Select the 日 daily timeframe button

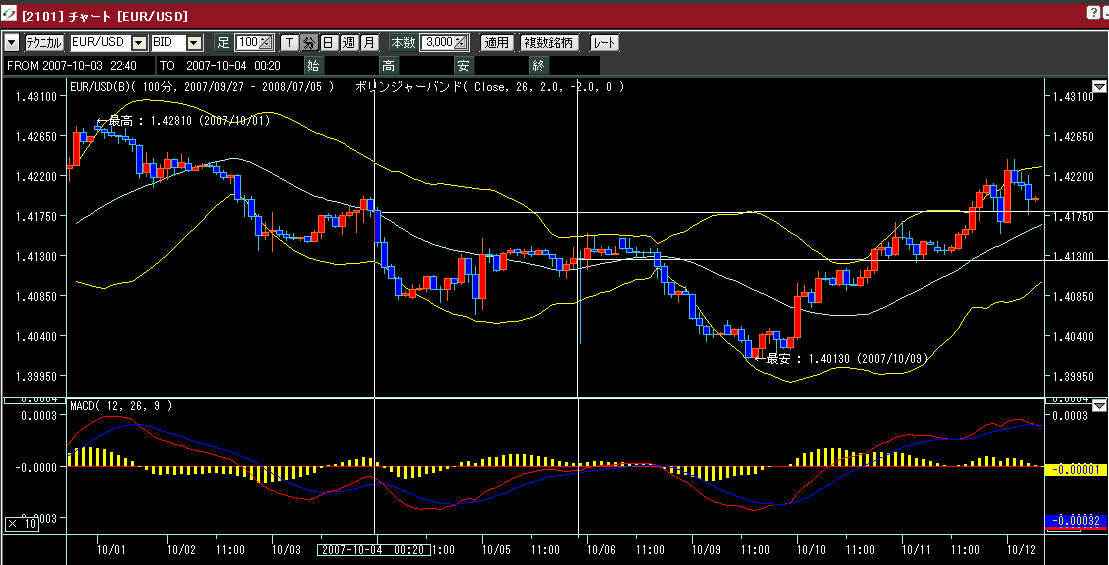[x=328, y=43]
